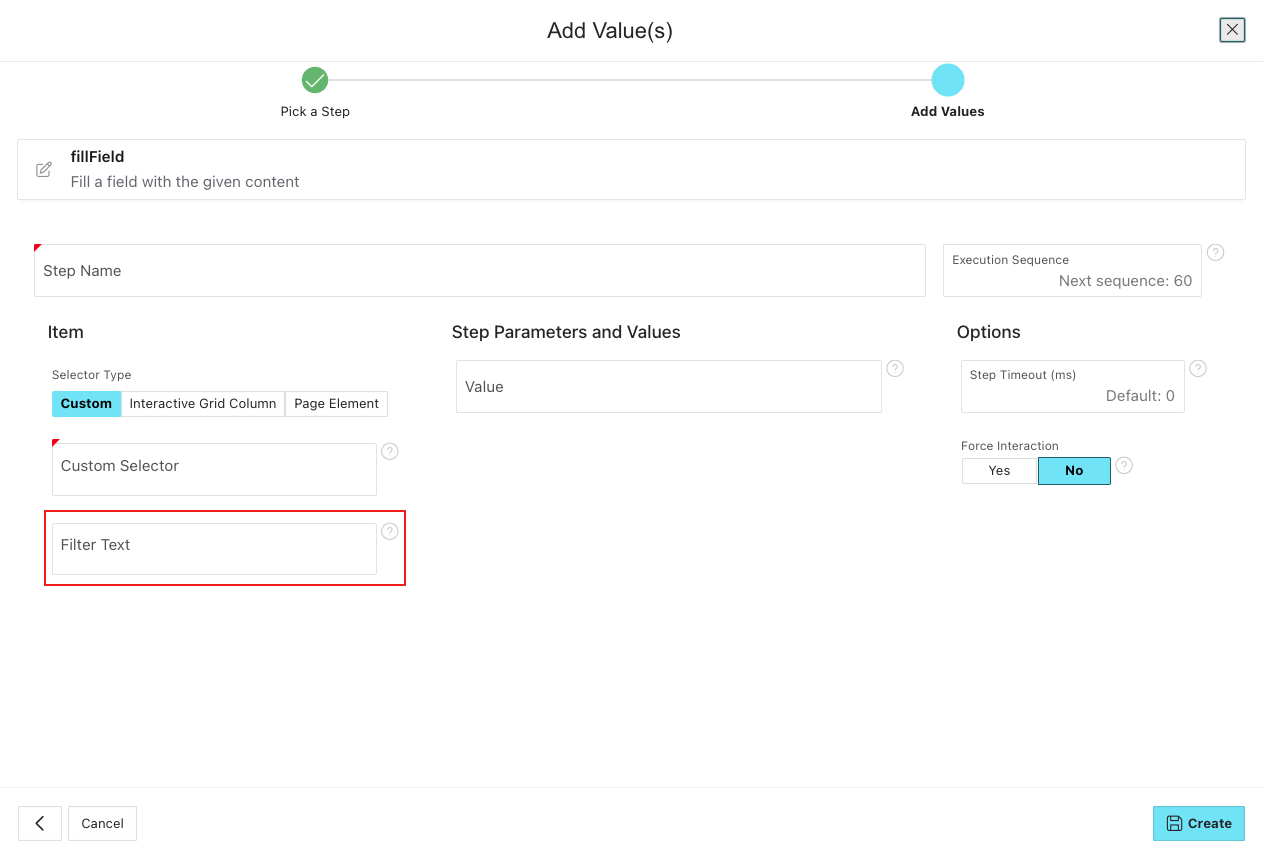Click the help icon next to Custom Selector
Image resolution: width=1263 pixels, height=860 pixels.
coord(390,452)
